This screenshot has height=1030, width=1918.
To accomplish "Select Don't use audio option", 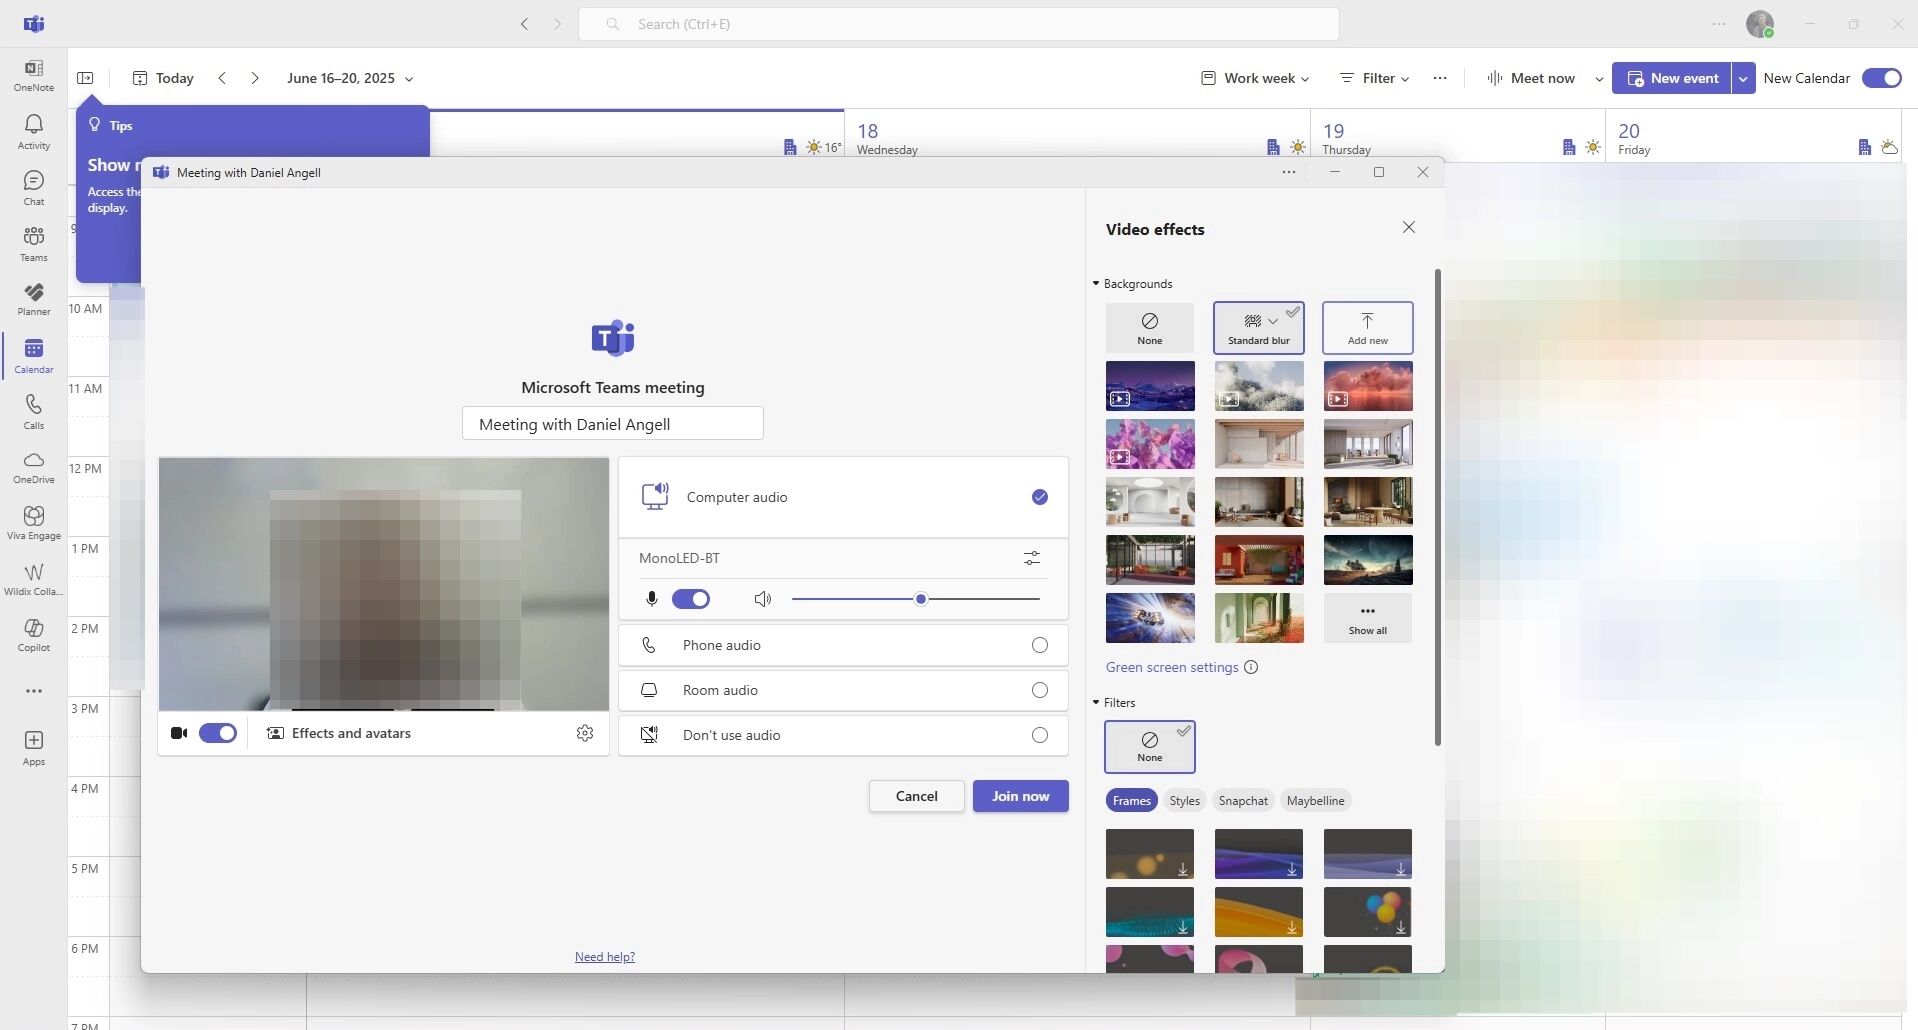I will coord(843,735).
